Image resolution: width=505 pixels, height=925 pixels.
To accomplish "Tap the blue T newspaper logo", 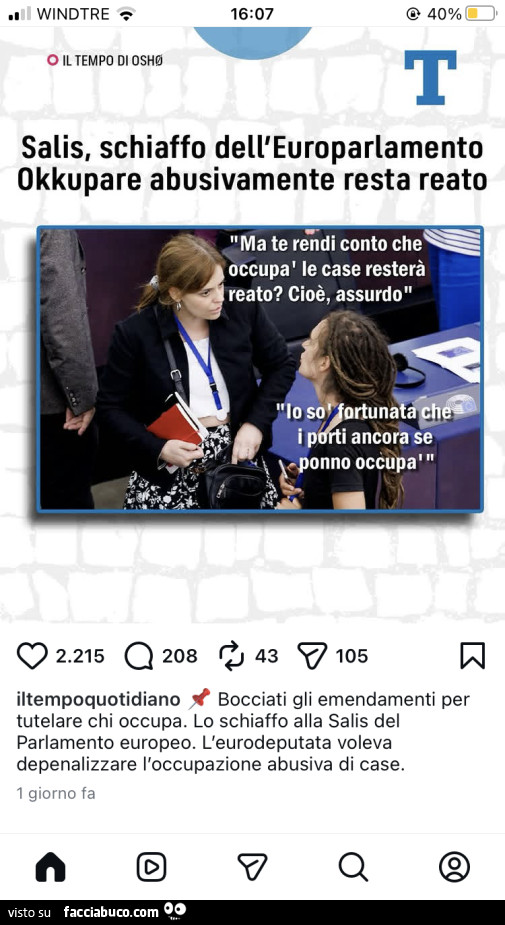I will coord(430,77).
